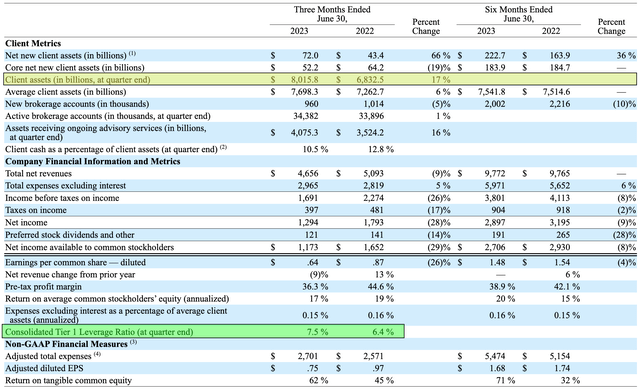Click total net revenues value "5,093"

373,173
